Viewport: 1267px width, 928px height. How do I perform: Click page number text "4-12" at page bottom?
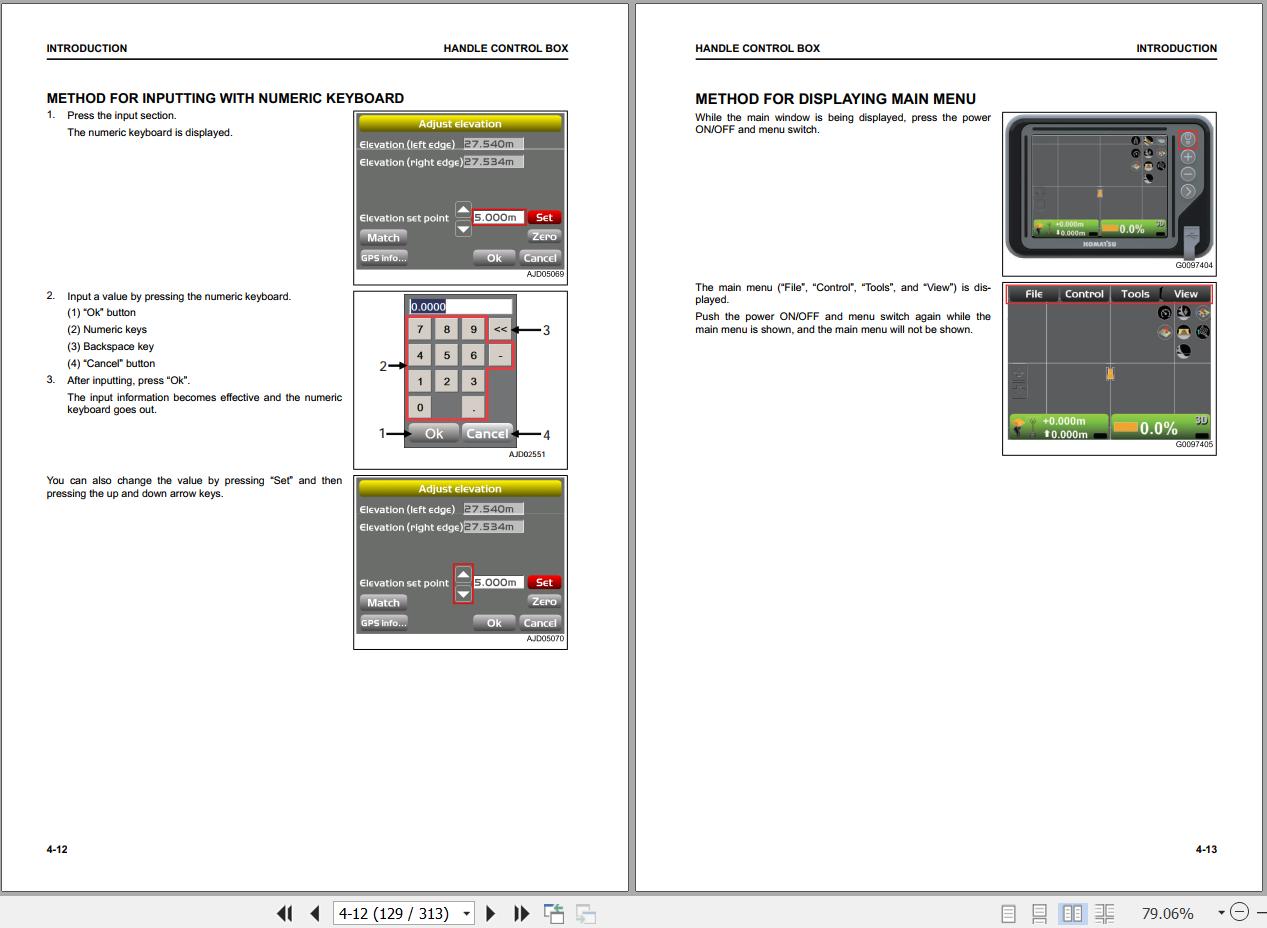(57, 849)
